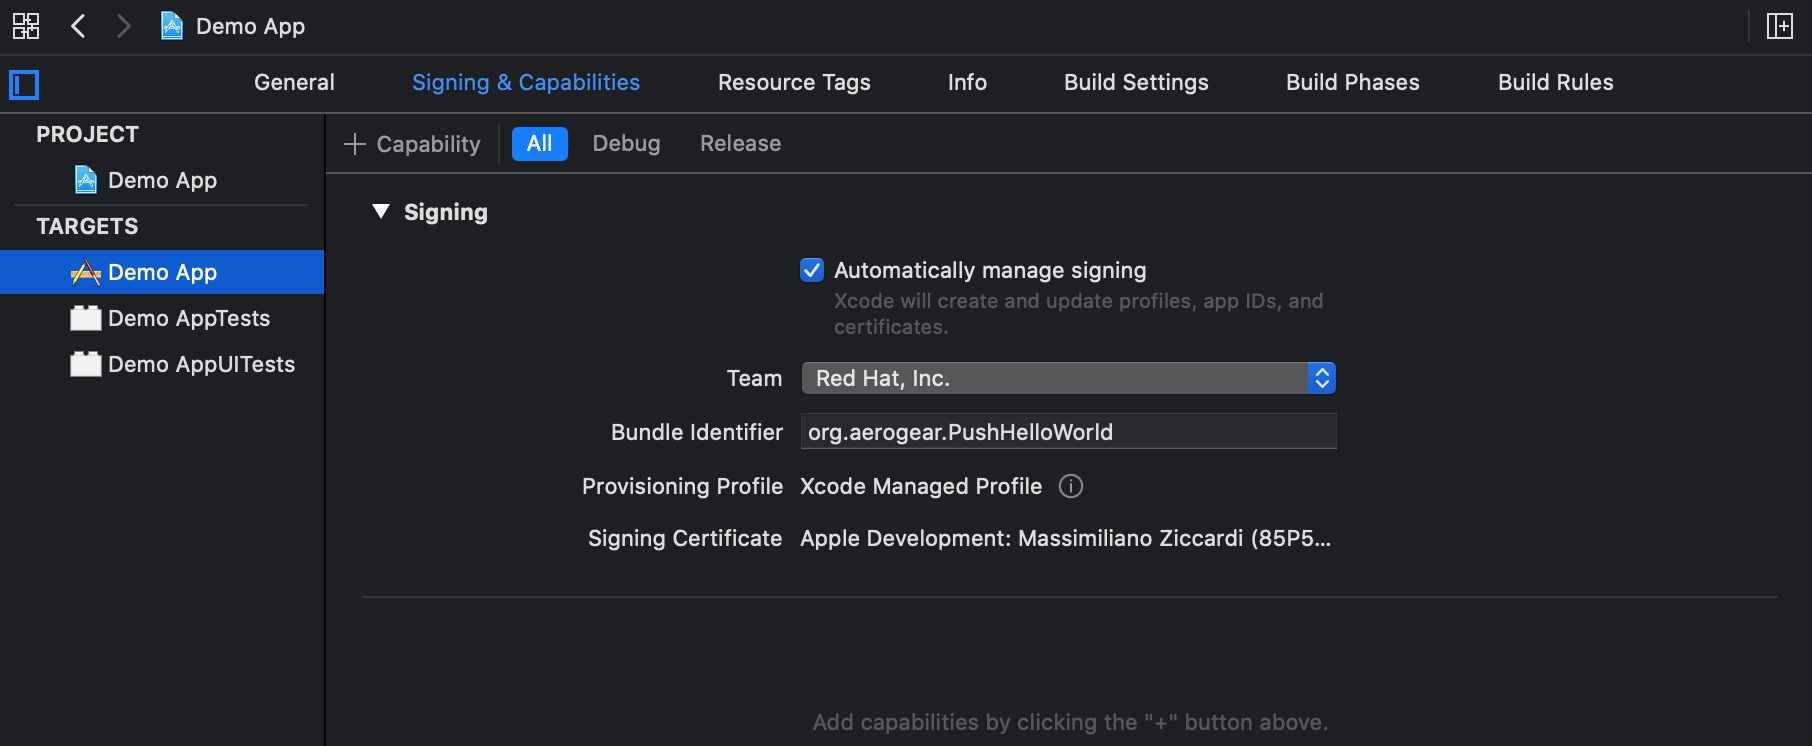
Task: Select the Debug configuration filter
Action: 626,144
